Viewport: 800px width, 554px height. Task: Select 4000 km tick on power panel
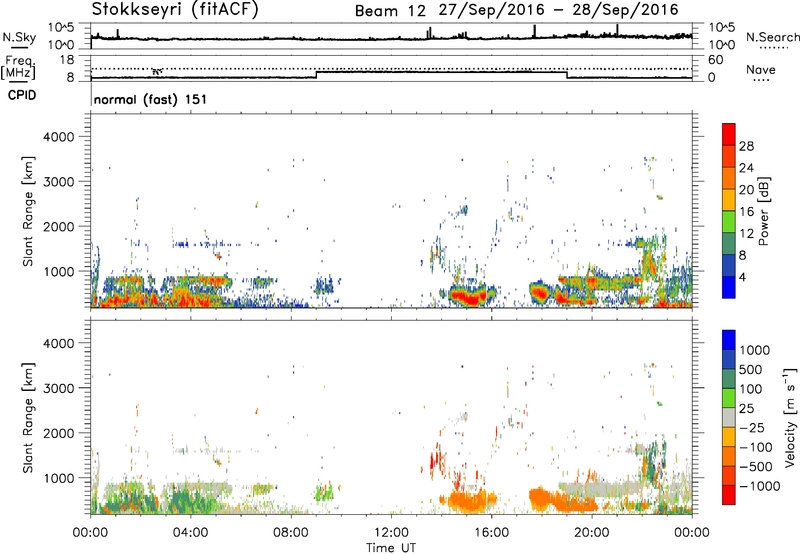(x=58, y=137)
